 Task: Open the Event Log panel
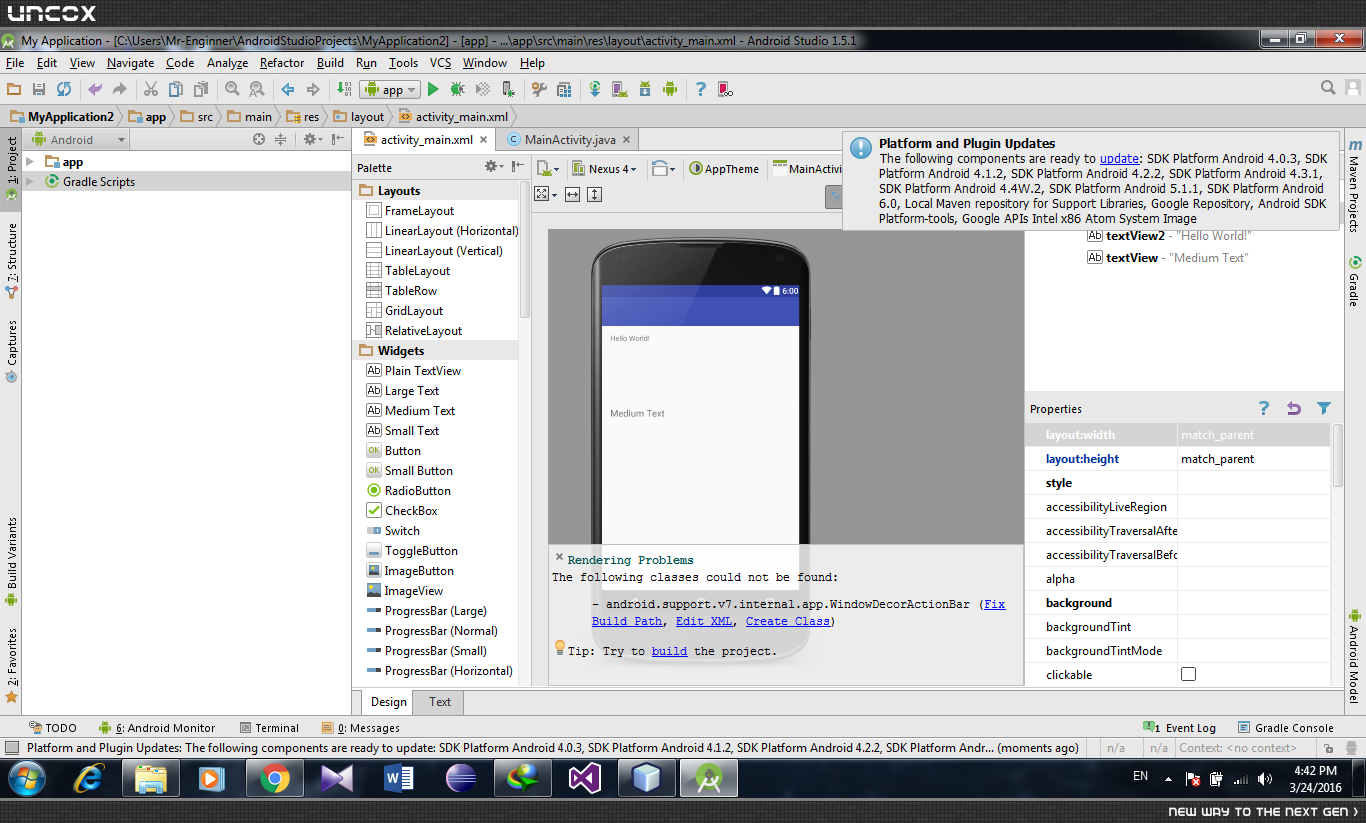click(x=1180, y=728)
